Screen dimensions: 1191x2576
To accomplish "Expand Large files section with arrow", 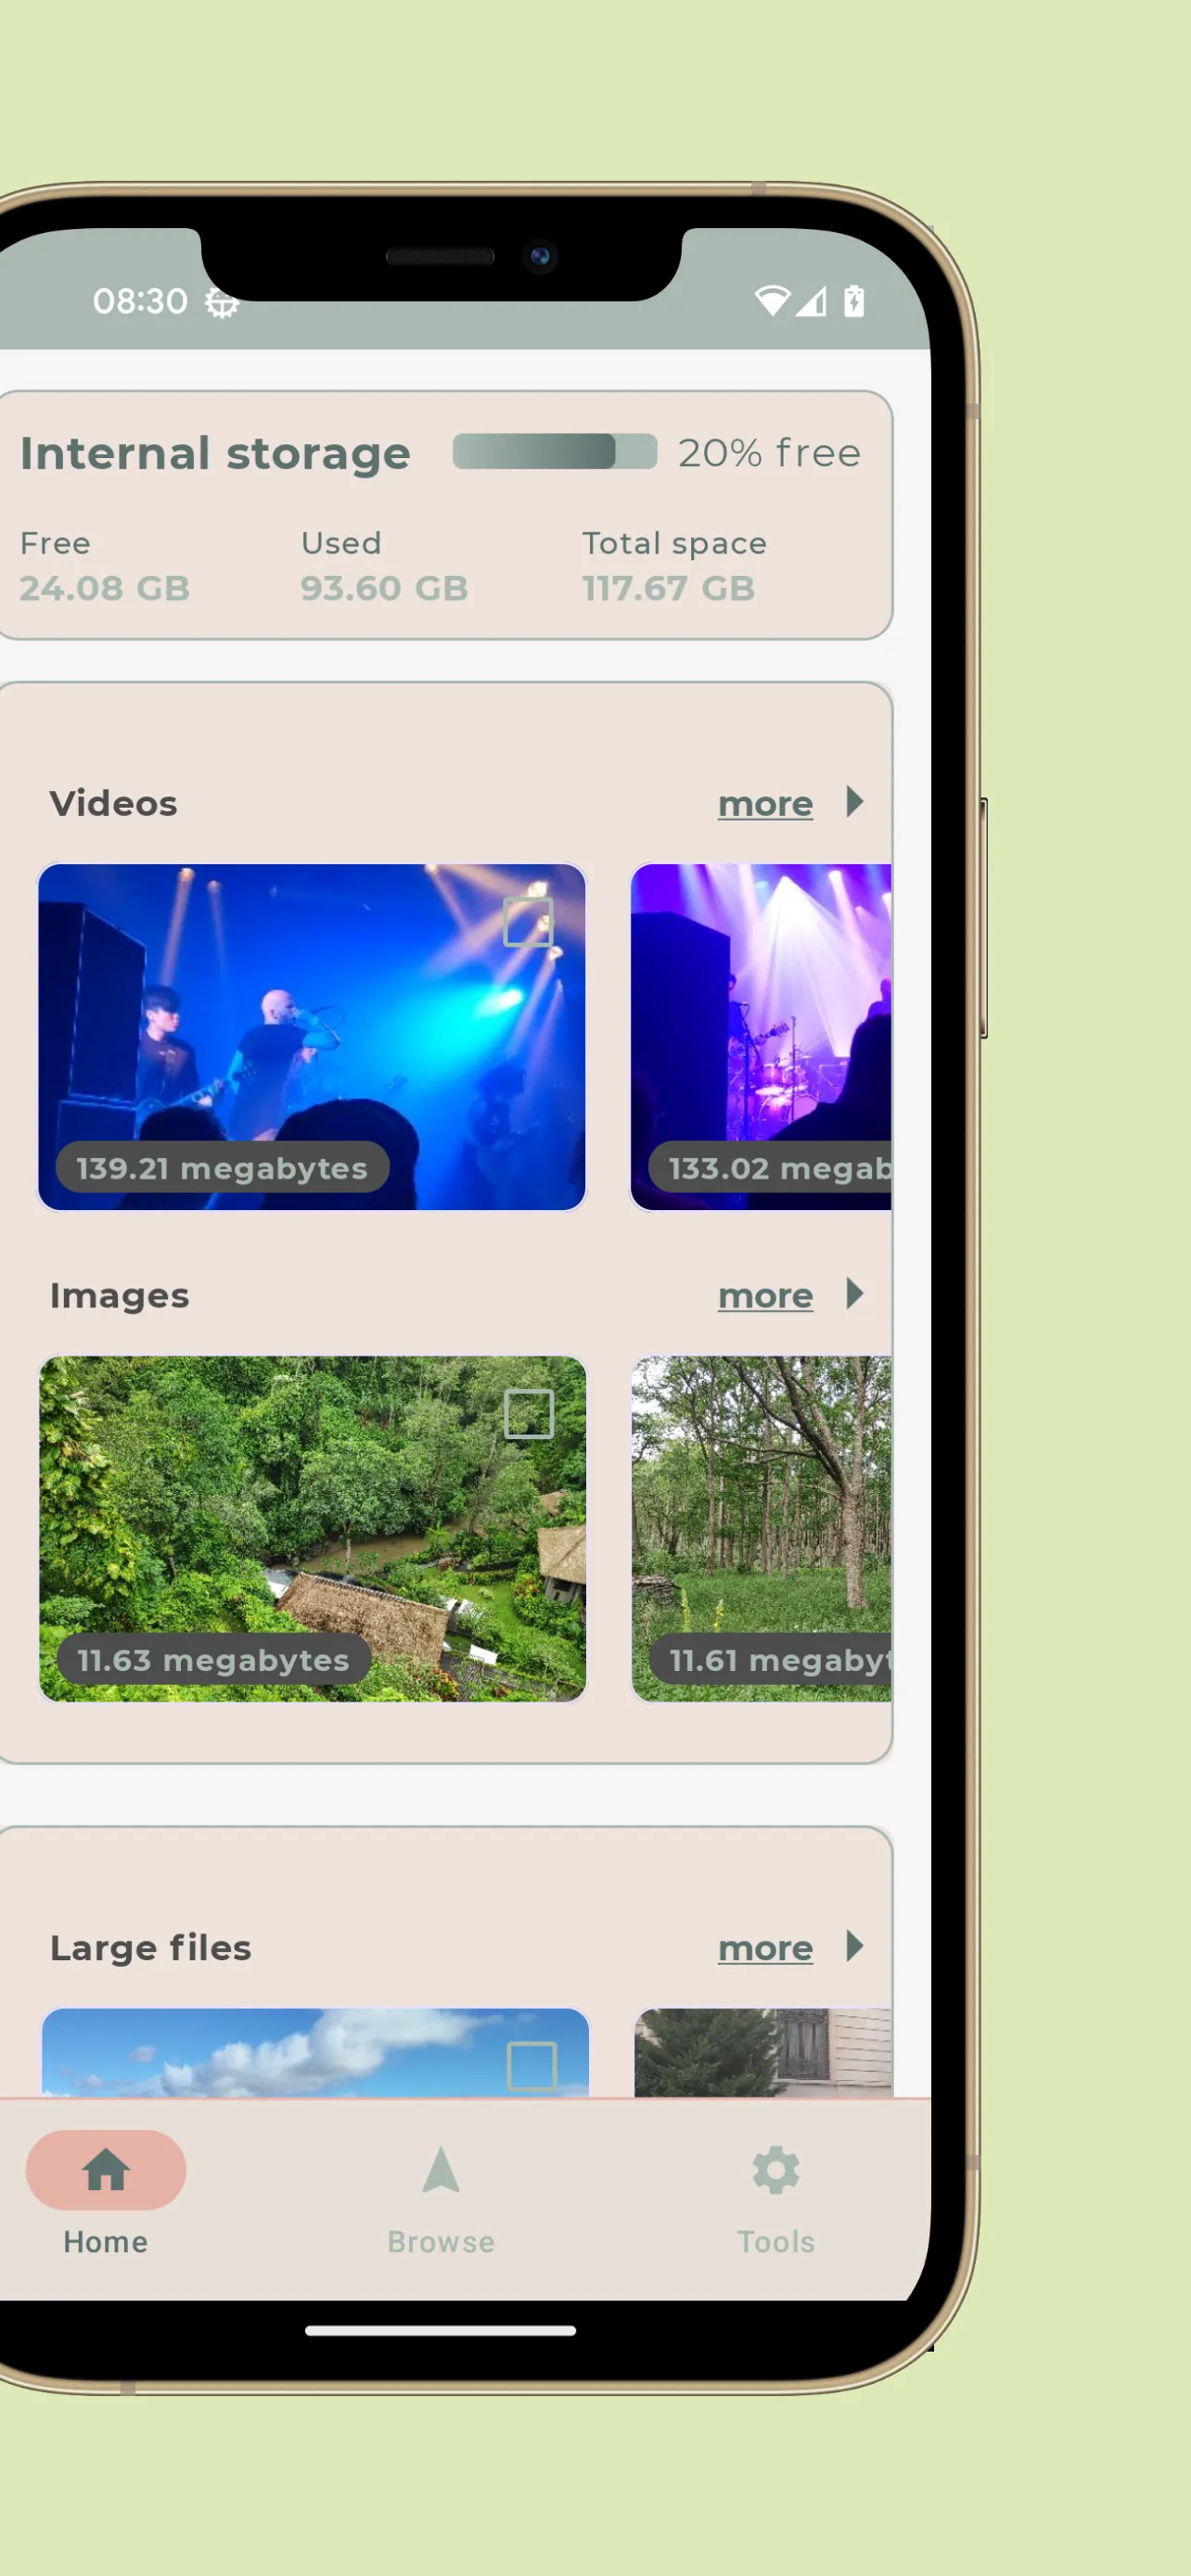I will click(855, 1945).
